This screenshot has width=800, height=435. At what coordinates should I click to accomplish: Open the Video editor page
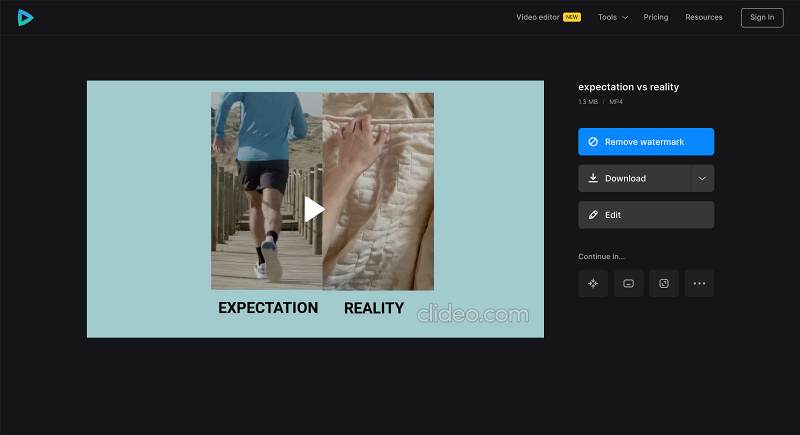(537, 17)
